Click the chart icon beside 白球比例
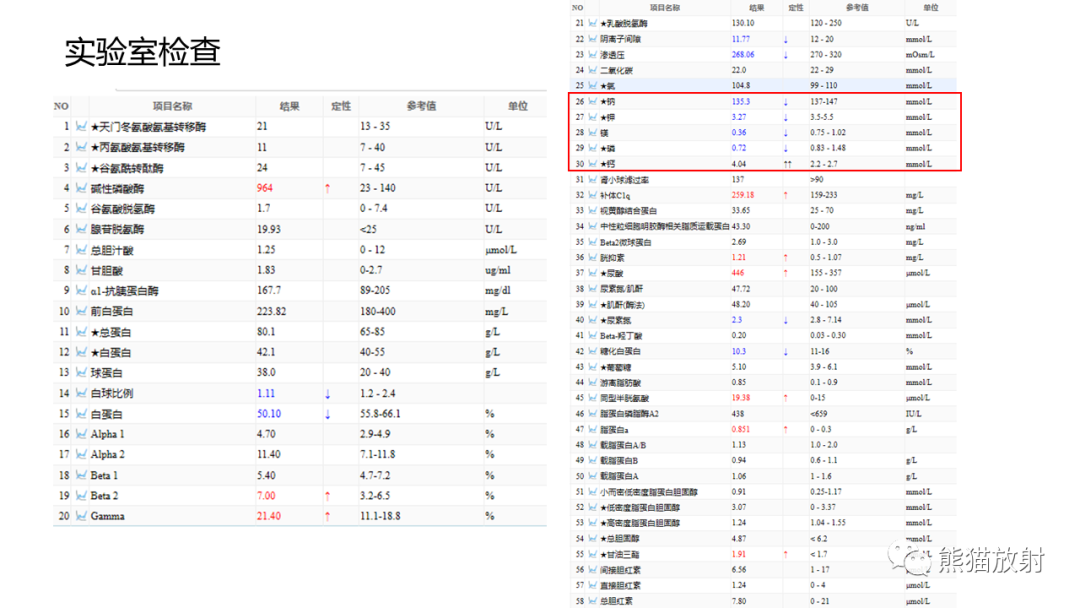 (81, 393)
